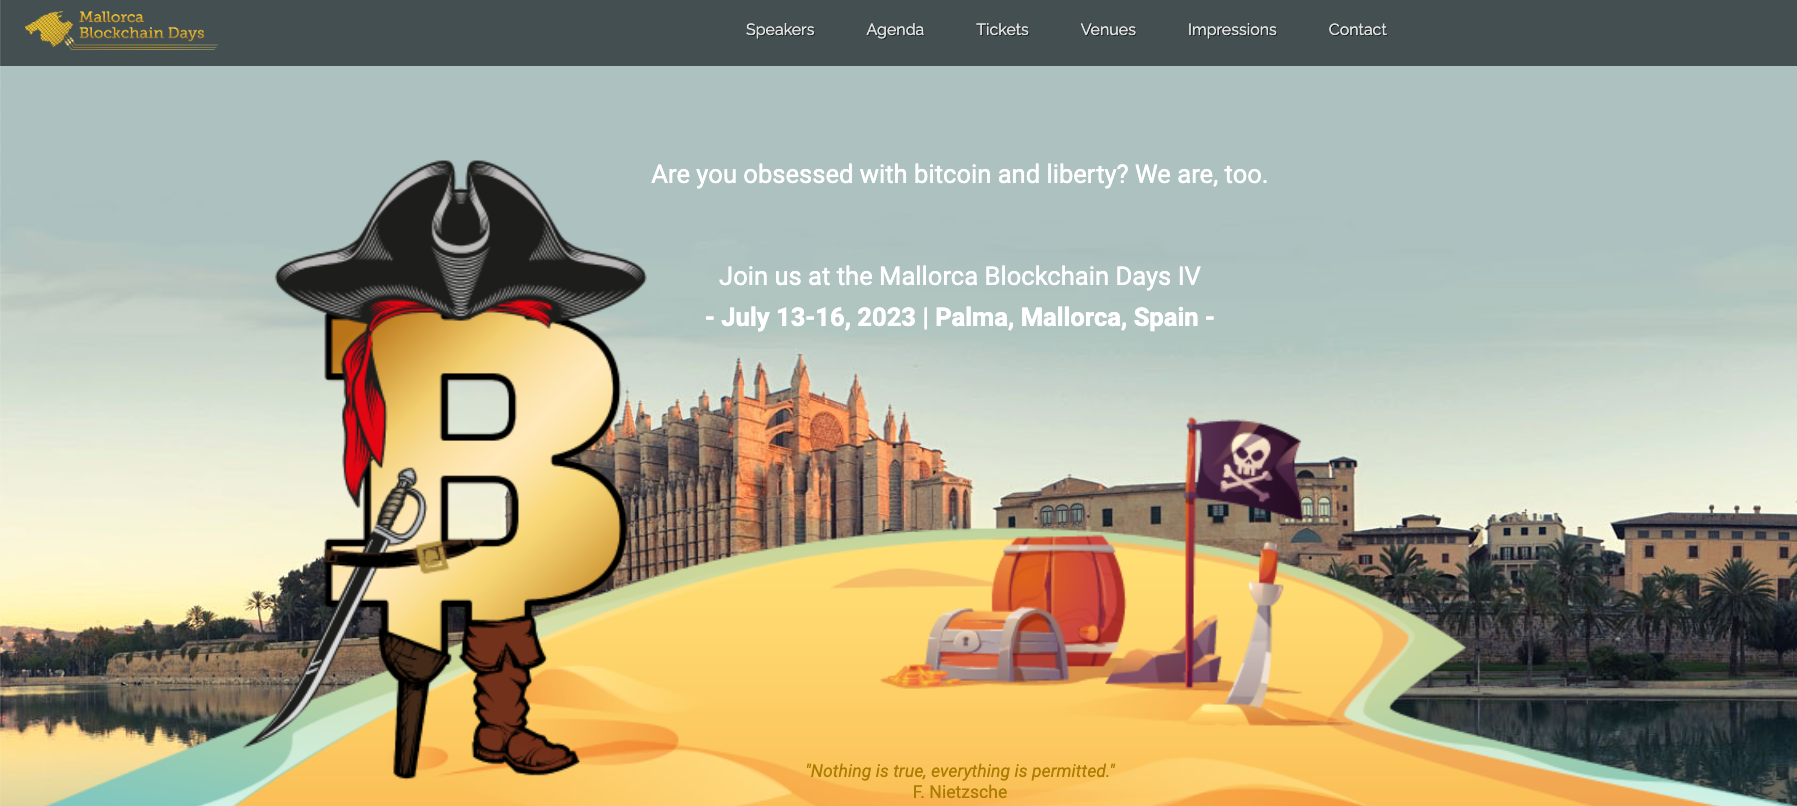Image resolution: width=1797 pixels, height=806 pixels.
Task: Click the Palma cathedral image
Action: tap(790, 460)
